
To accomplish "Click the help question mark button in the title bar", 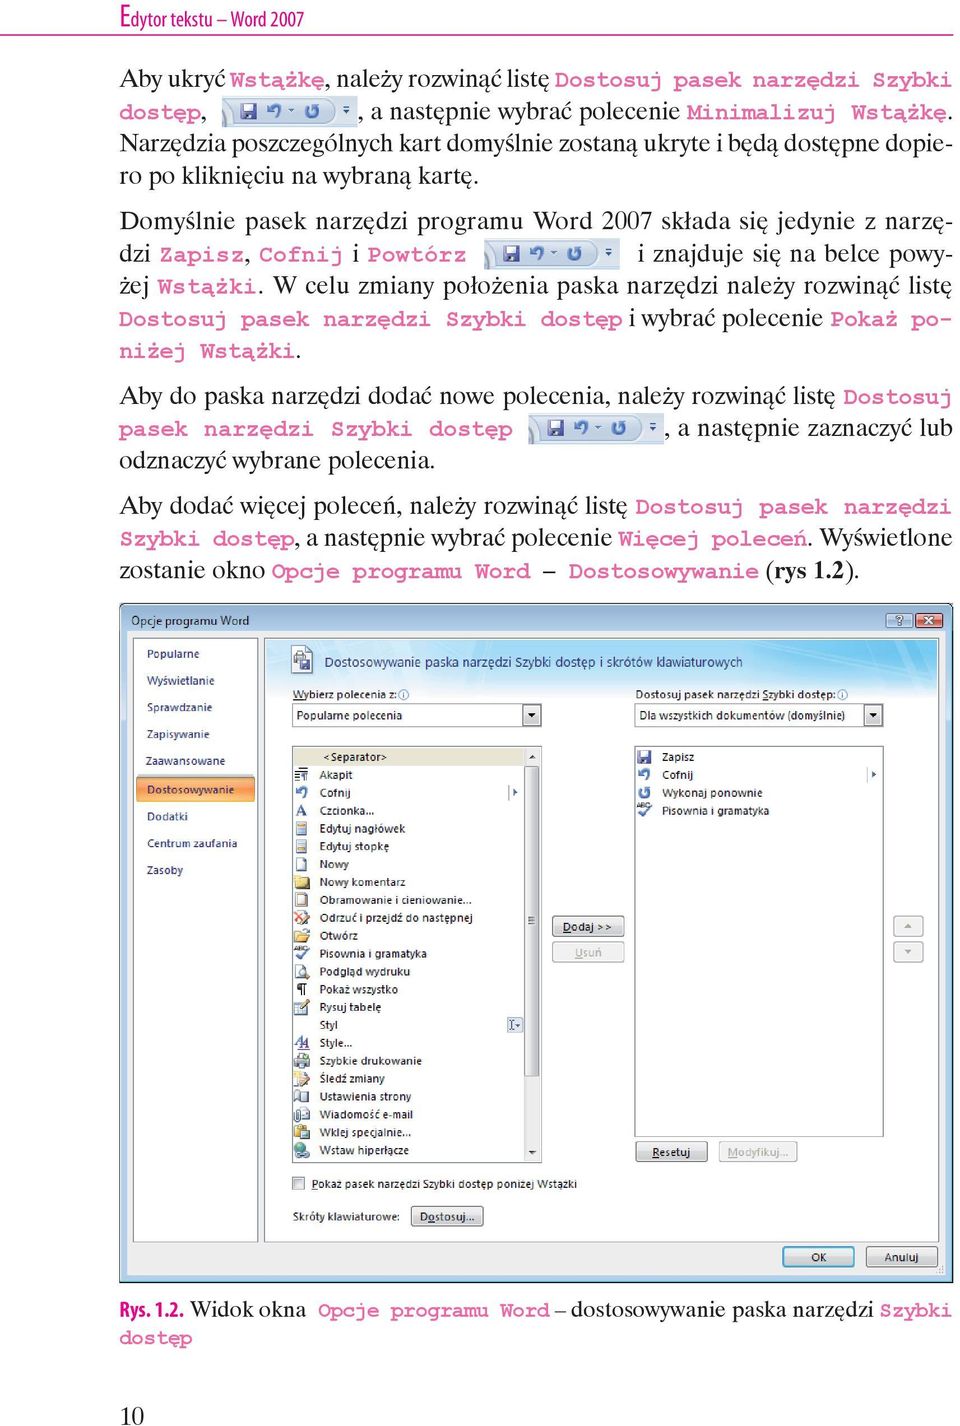I will (899, 620).
